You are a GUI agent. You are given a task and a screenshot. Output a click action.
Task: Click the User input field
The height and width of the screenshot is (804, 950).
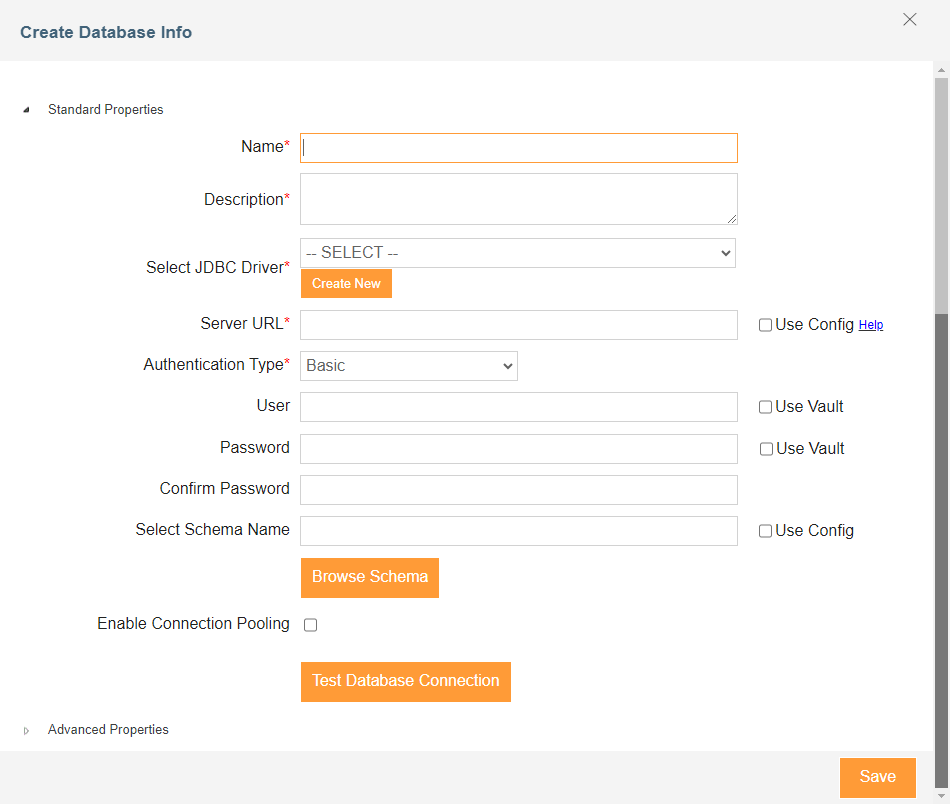pos(518,407)
